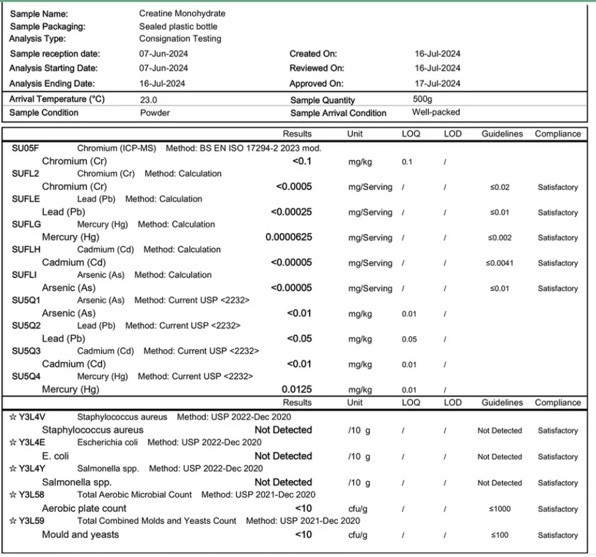Select the Mercury 0.0000625 result value

[289, 237]
